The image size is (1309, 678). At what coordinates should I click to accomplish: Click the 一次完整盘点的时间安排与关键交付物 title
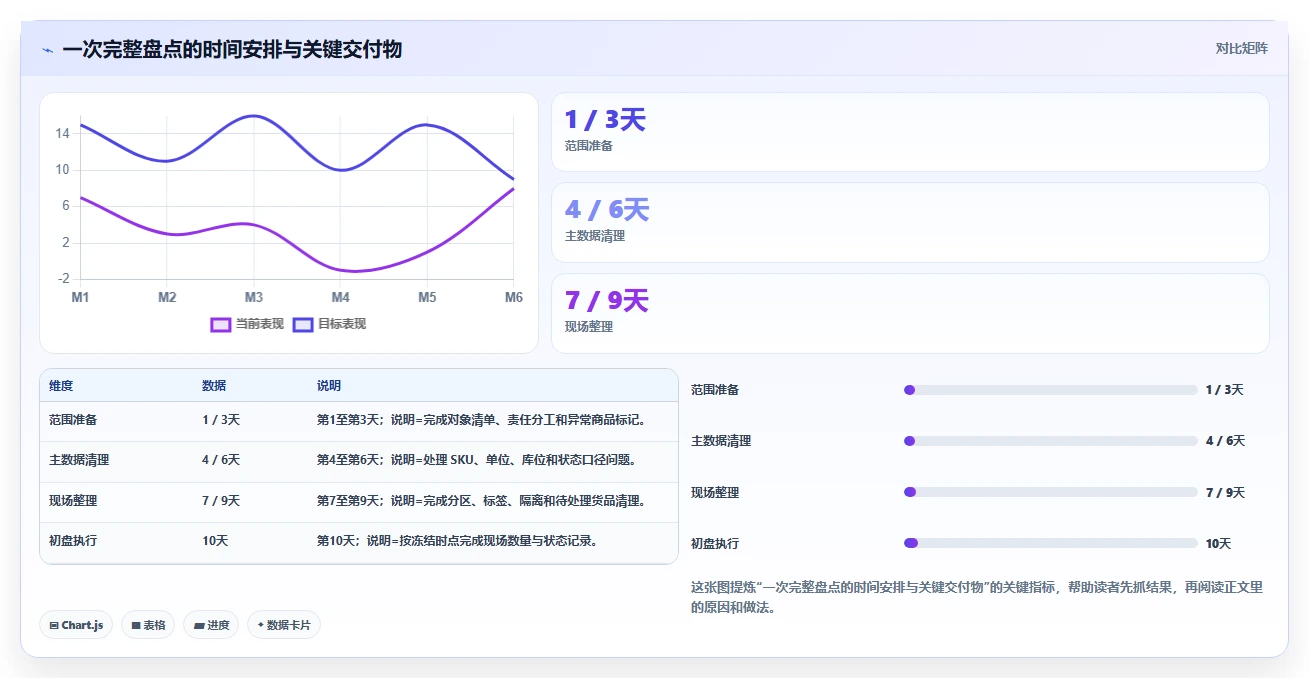[x=232, y=49]
